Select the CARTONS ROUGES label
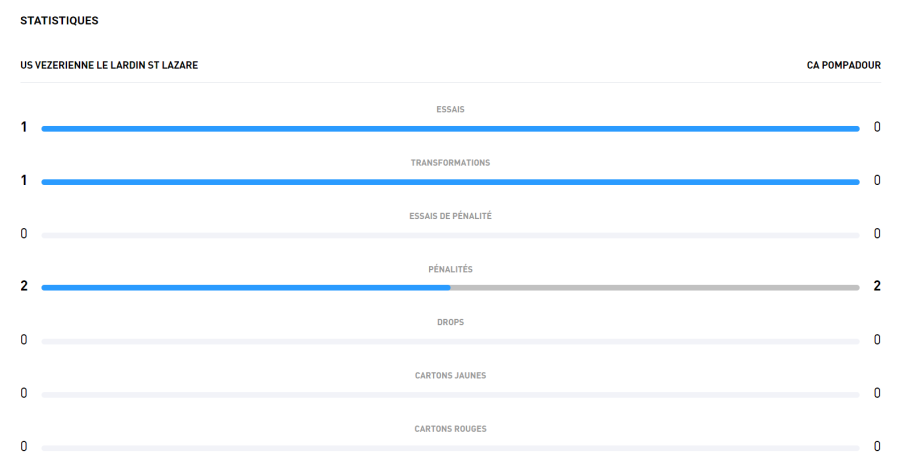 pos(450,429)
